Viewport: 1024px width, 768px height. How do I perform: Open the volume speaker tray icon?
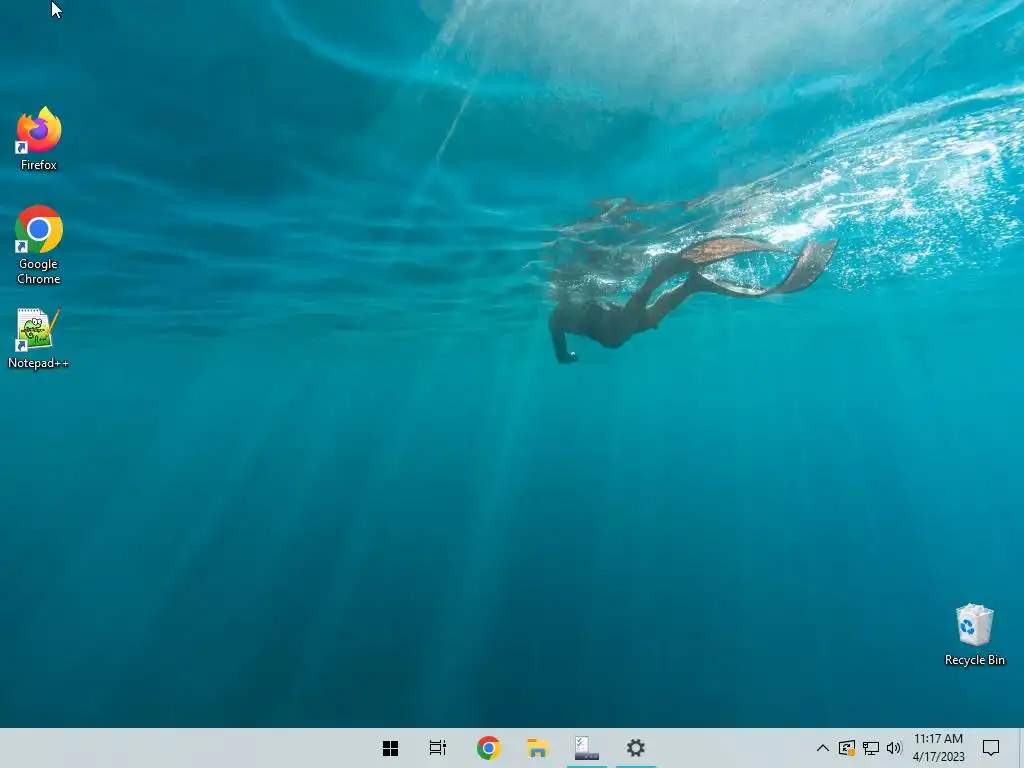coord(894,748)
